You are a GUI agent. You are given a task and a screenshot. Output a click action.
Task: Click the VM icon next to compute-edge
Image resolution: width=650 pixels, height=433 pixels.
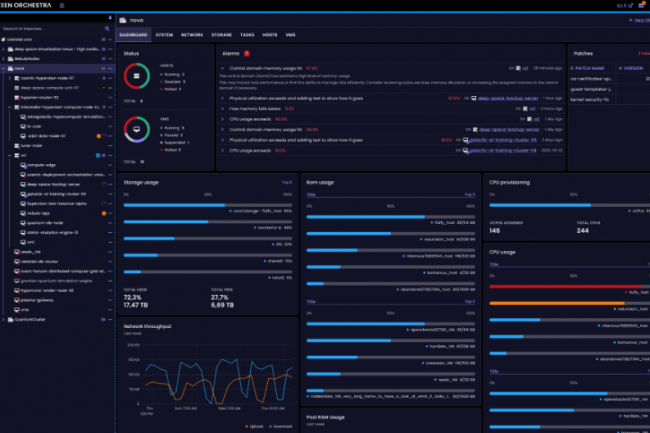[22, 163]
